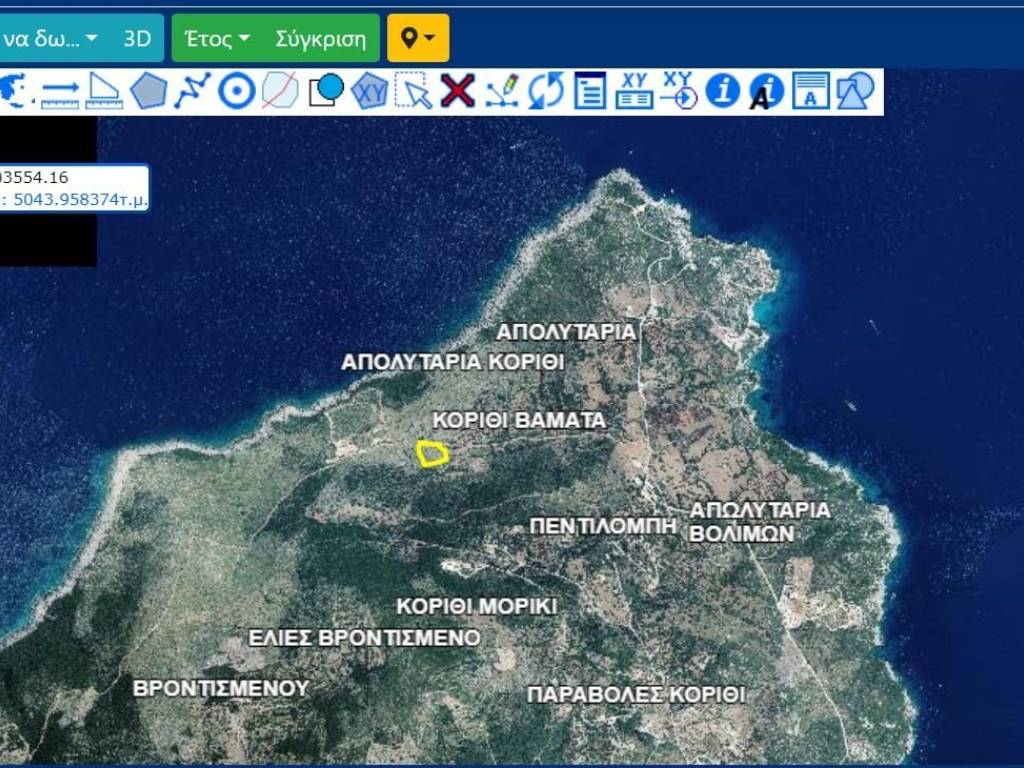Select the split polygon tool

coord(280,91)
